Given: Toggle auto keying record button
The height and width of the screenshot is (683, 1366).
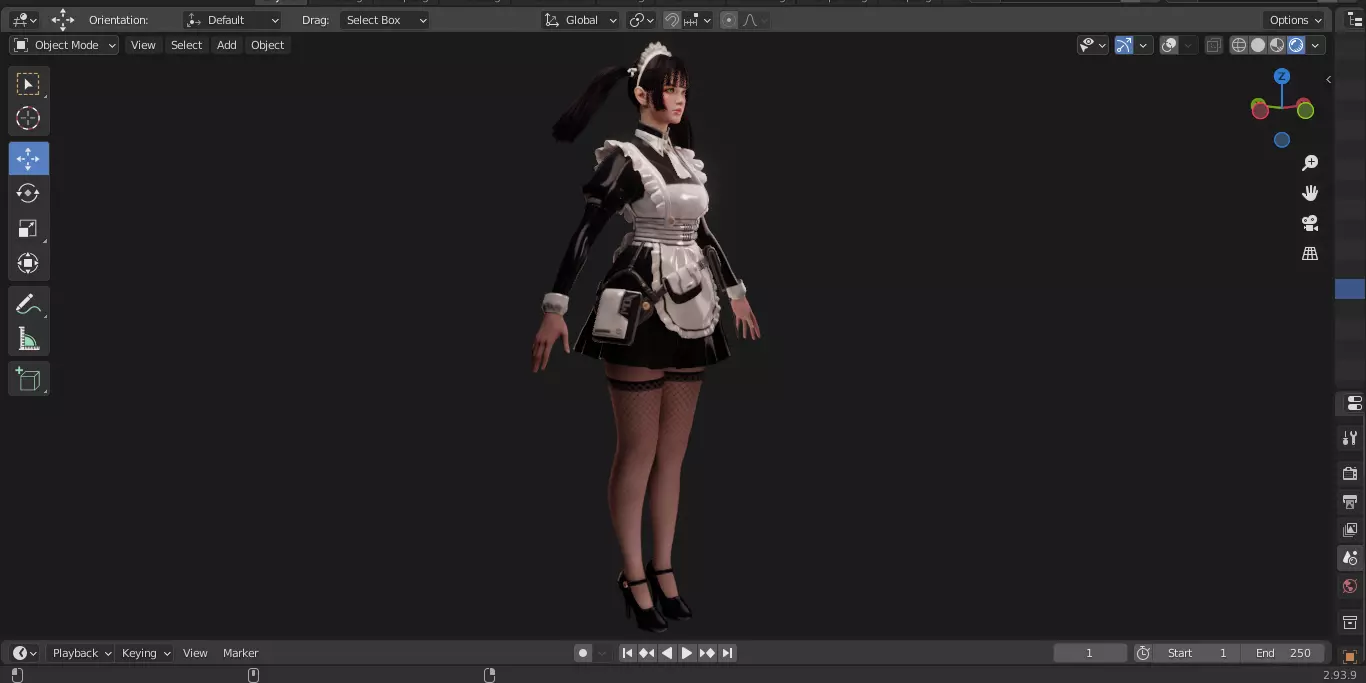Looking at the screenshot, I should (583, 653).
